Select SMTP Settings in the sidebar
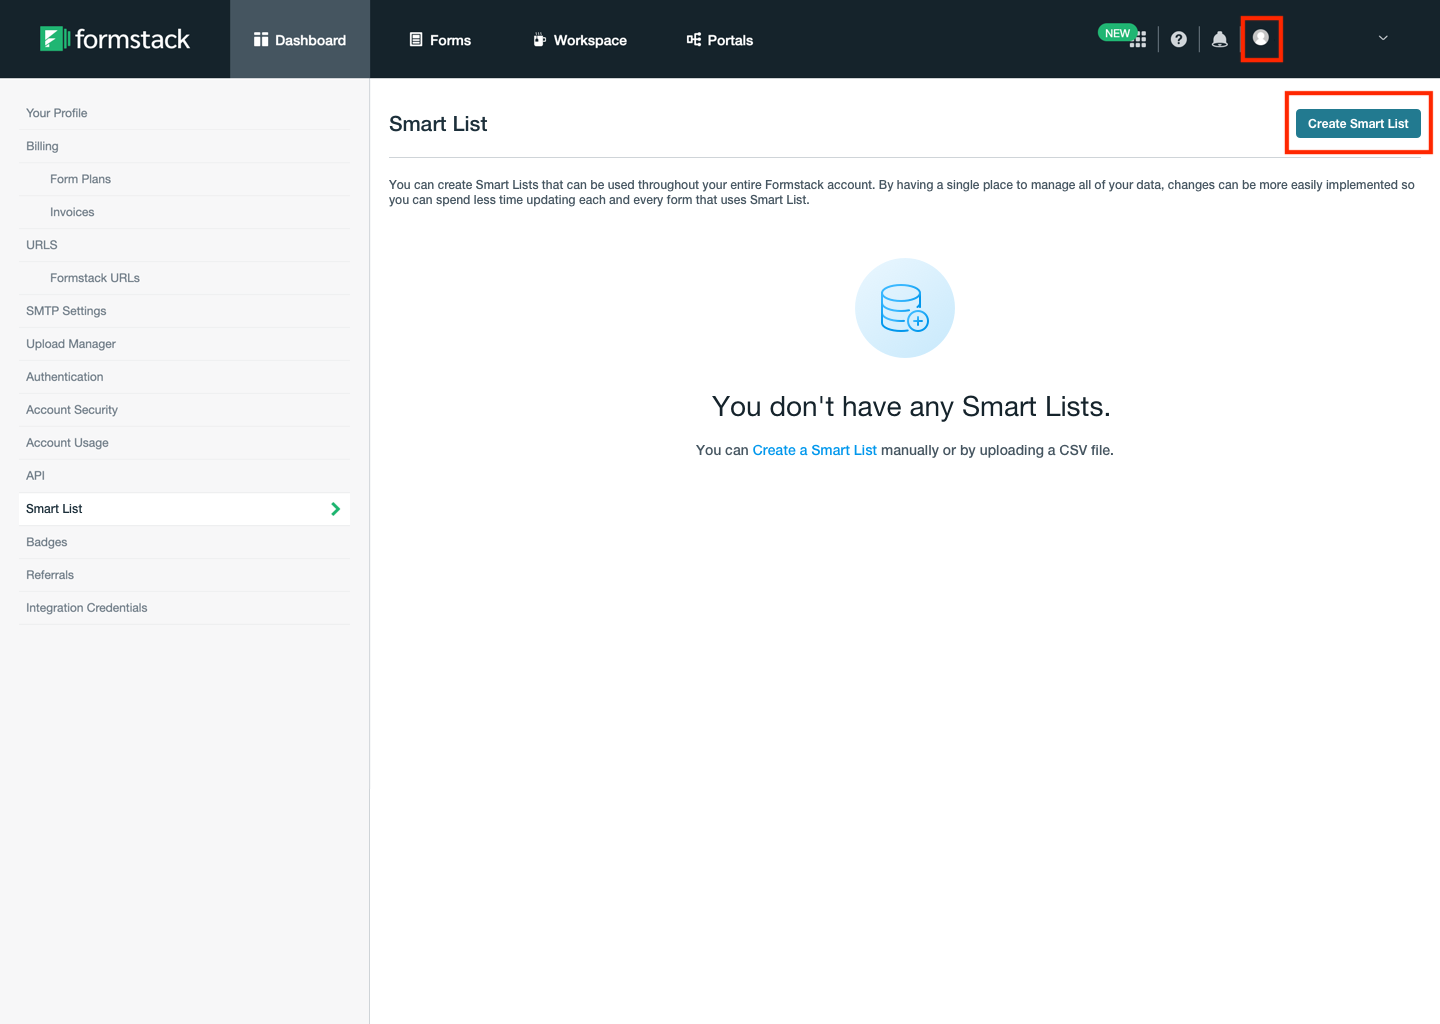 pyautogui.click(x=66, y=310)
